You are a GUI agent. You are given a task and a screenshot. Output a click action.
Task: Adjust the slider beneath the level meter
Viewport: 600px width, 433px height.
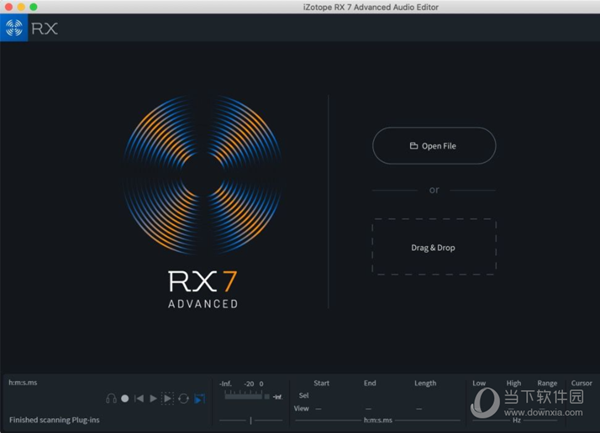click(x=251, y=420)
